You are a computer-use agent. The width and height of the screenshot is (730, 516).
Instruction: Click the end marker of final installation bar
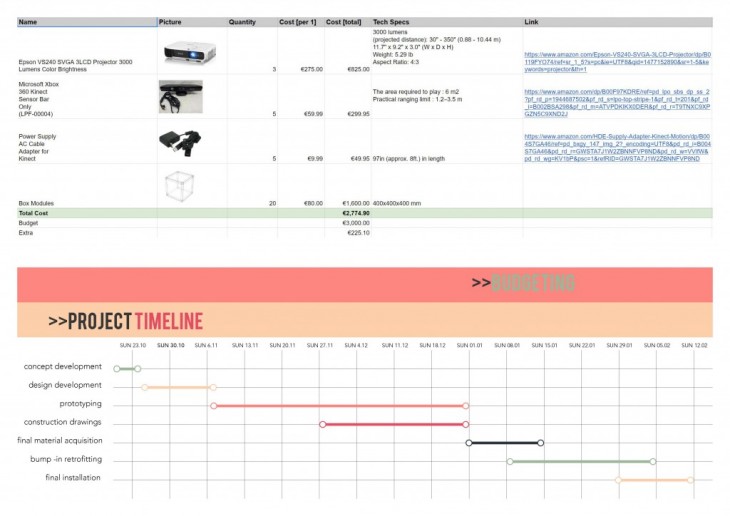click(x=692, y=480)
